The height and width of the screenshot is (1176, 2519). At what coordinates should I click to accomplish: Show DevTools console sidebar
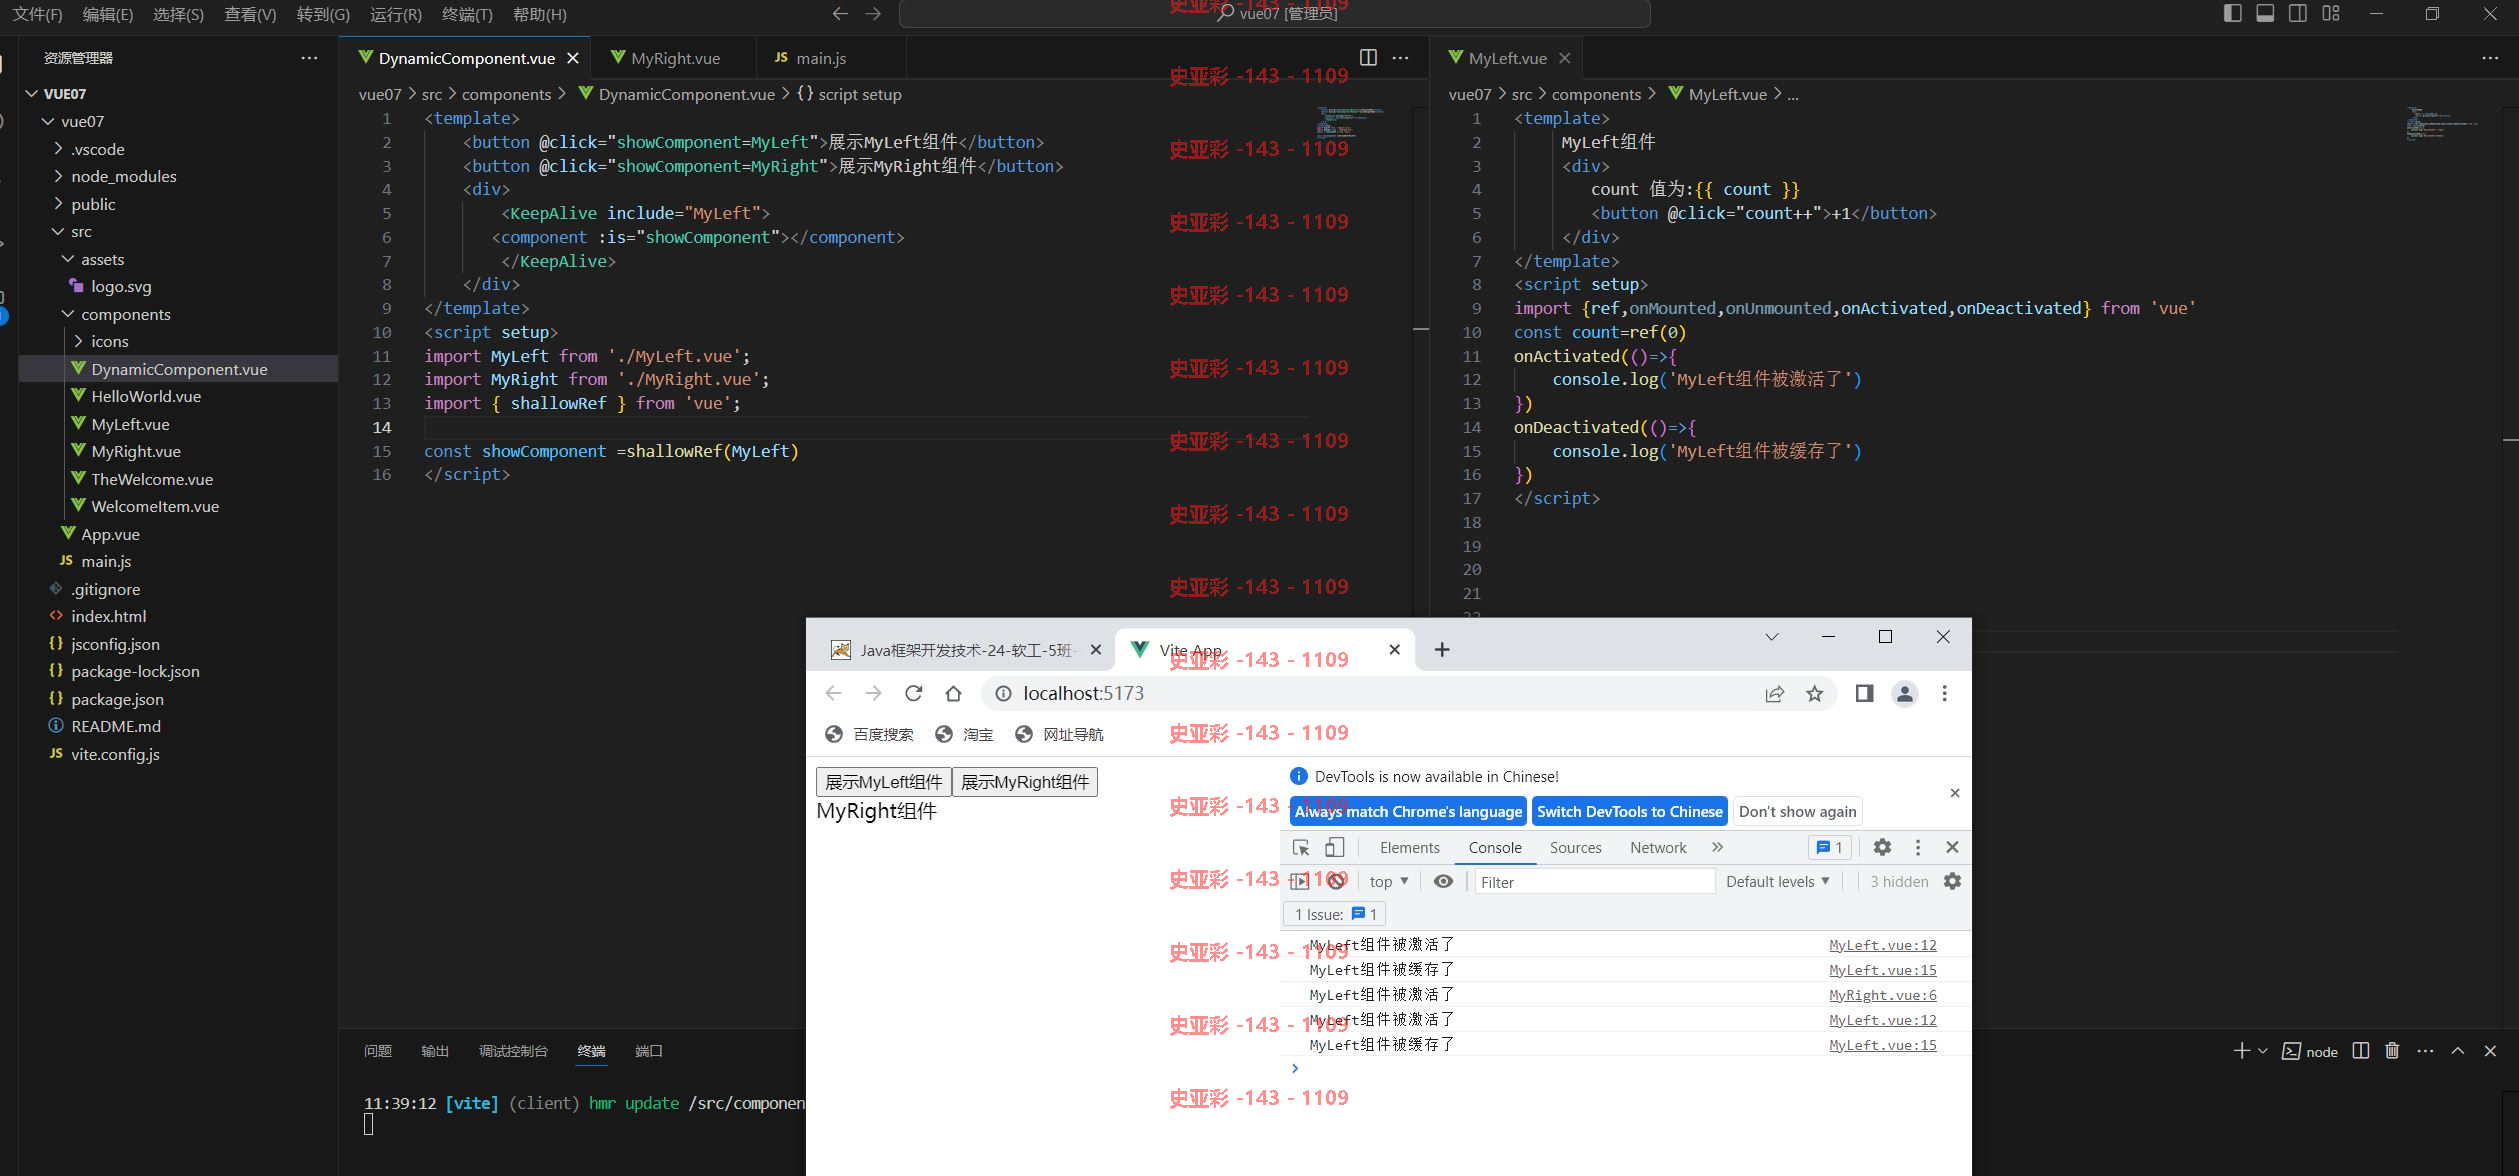1299,881
